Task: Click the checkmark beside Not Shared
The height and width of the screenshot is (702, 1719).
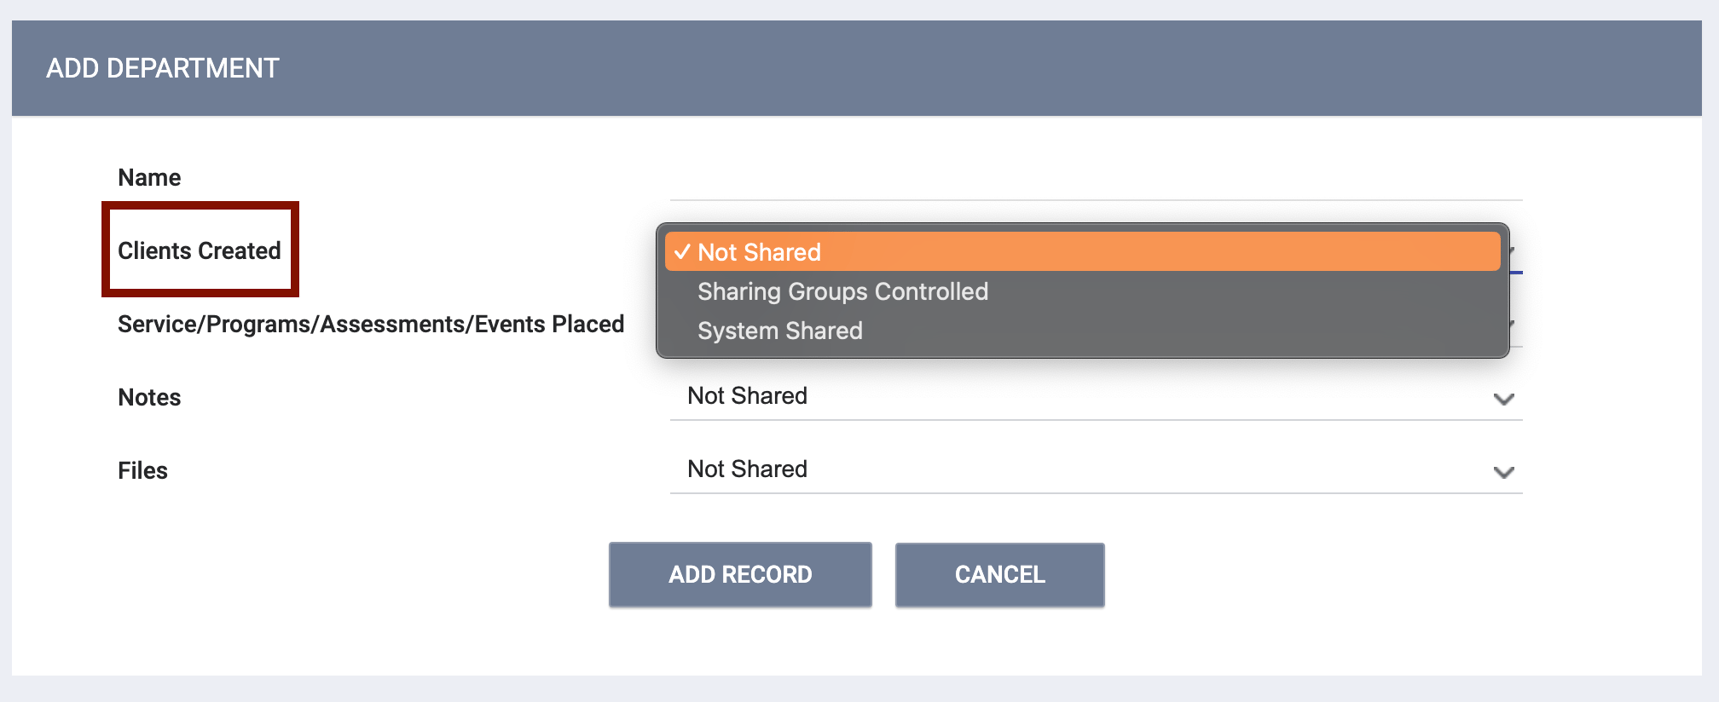Action: [x=683, y=252]
